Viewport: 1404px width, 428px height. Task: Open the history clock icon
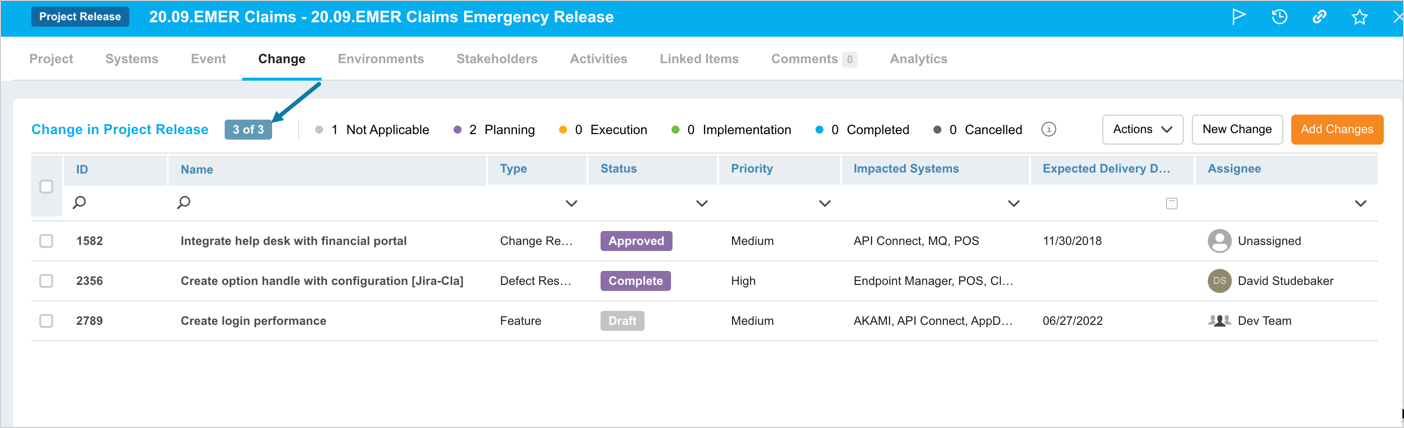click(1279, 17)
